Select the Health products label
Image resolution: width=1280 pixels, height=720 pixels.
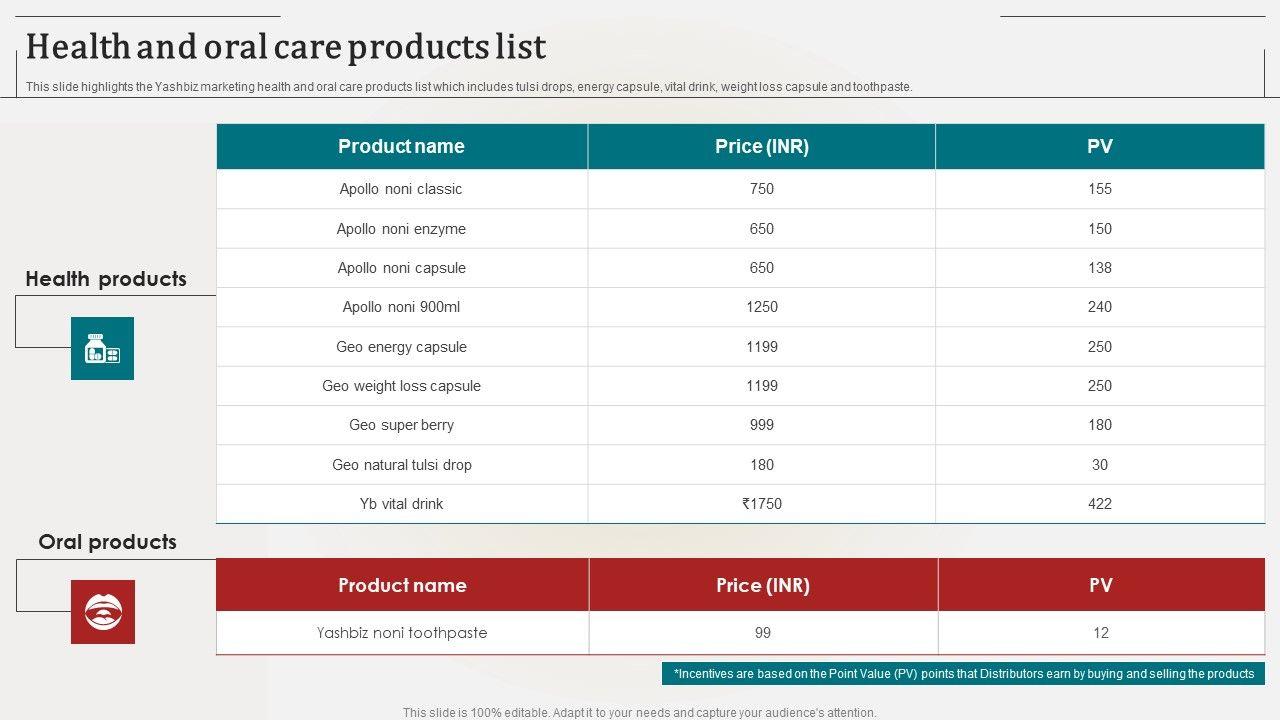point(106,279)
